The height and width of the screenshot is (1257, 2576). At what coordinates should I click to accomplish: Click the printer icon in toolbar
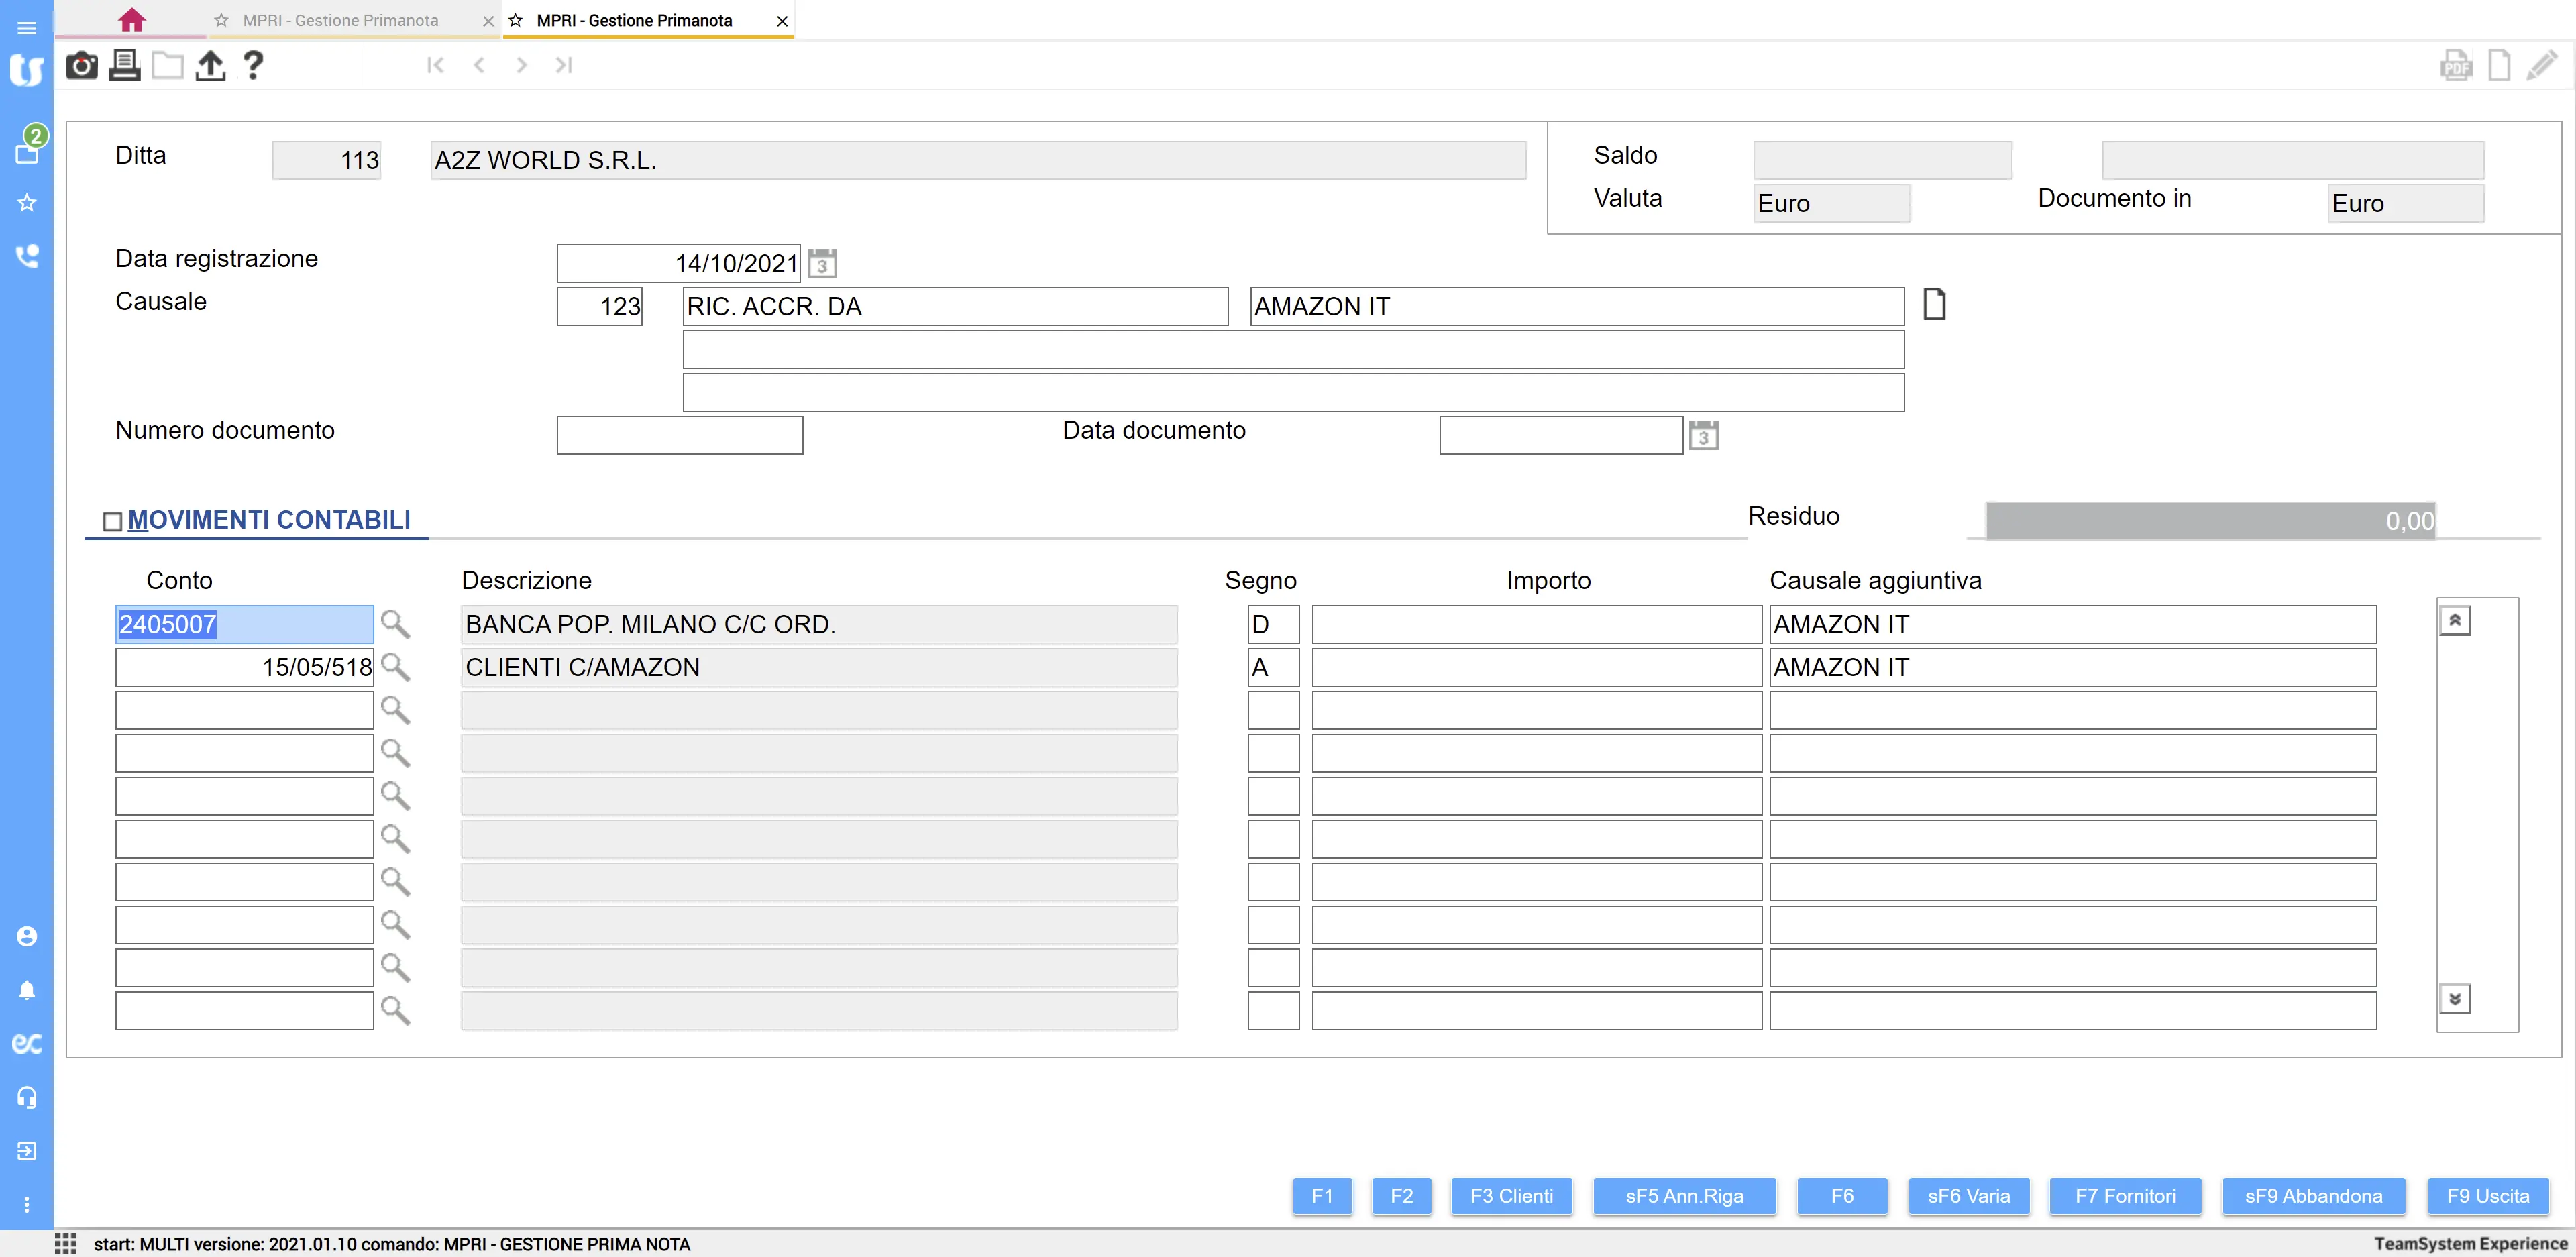(x=124, y=66)
